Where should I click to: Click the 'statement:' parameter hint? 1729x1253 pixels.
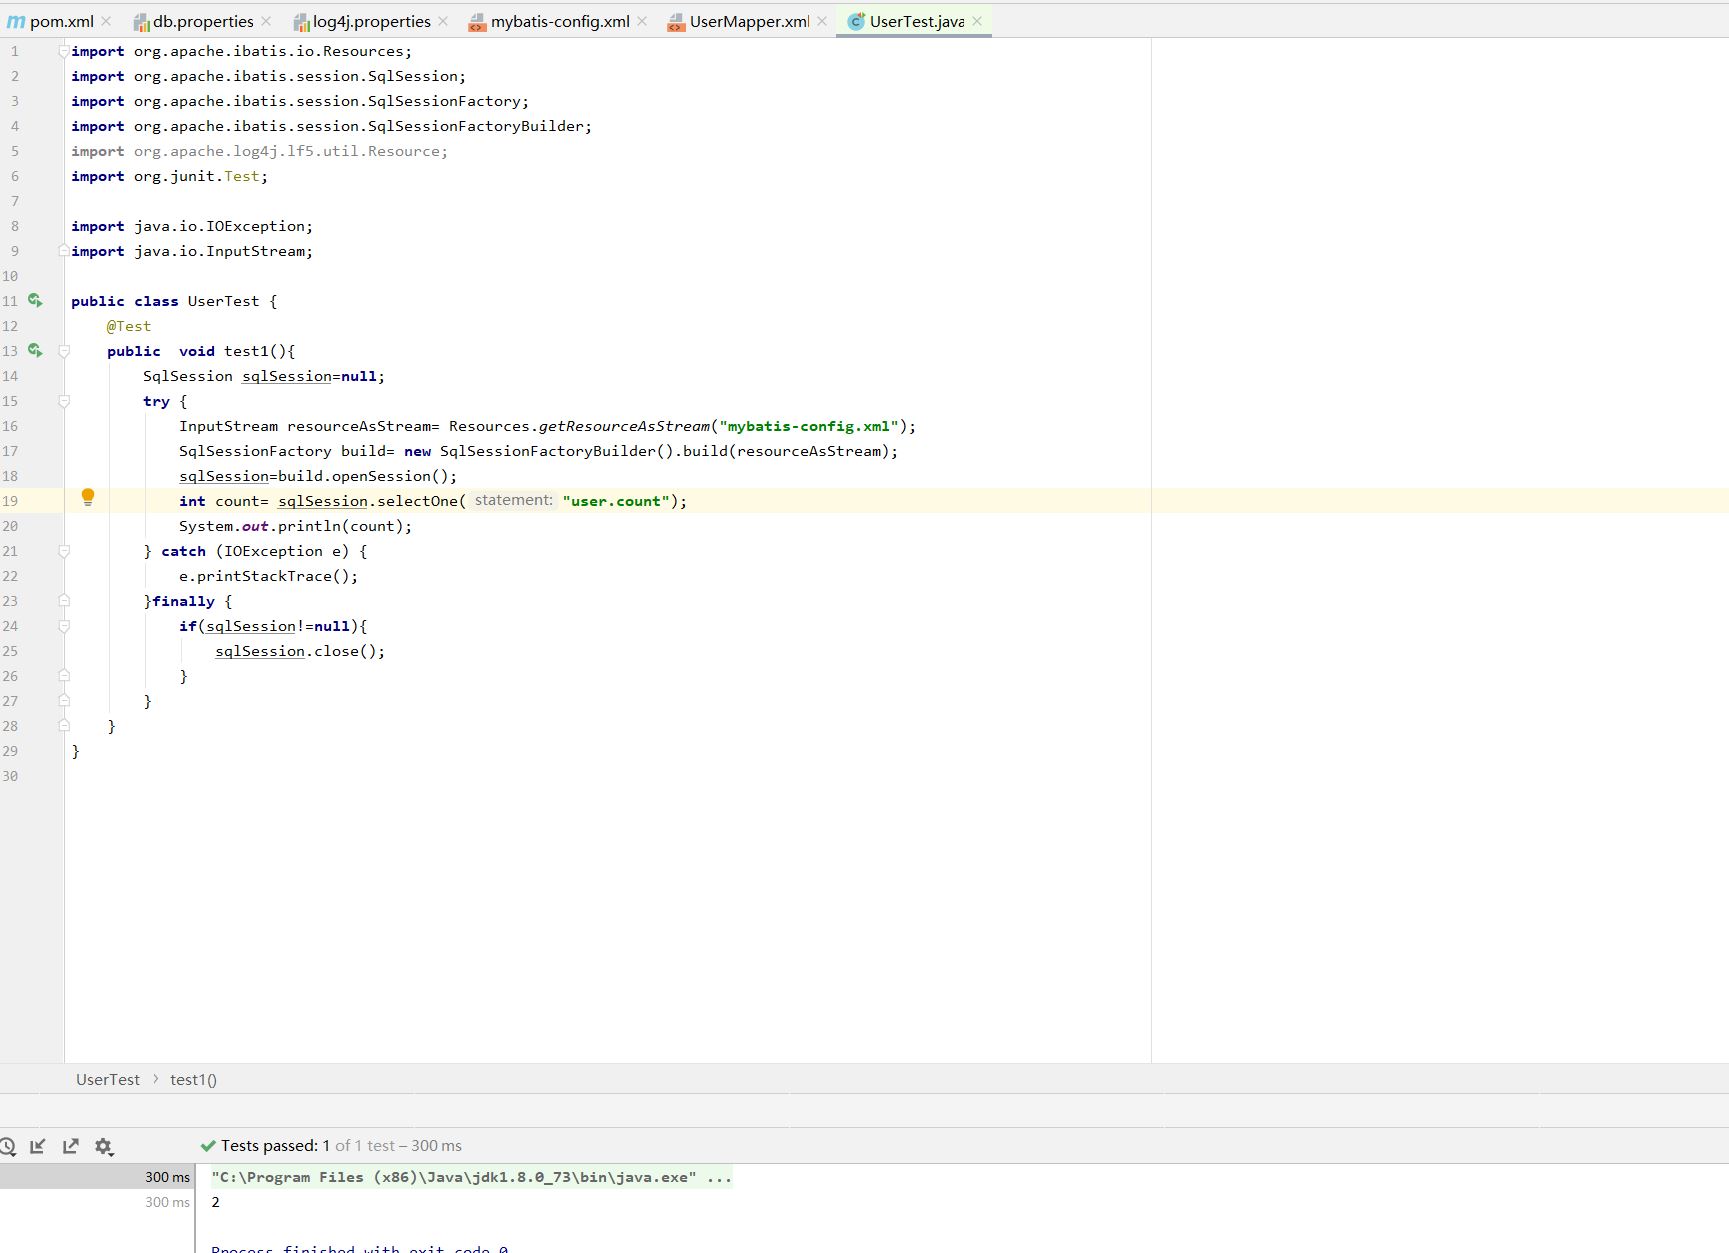pos(513,500)
